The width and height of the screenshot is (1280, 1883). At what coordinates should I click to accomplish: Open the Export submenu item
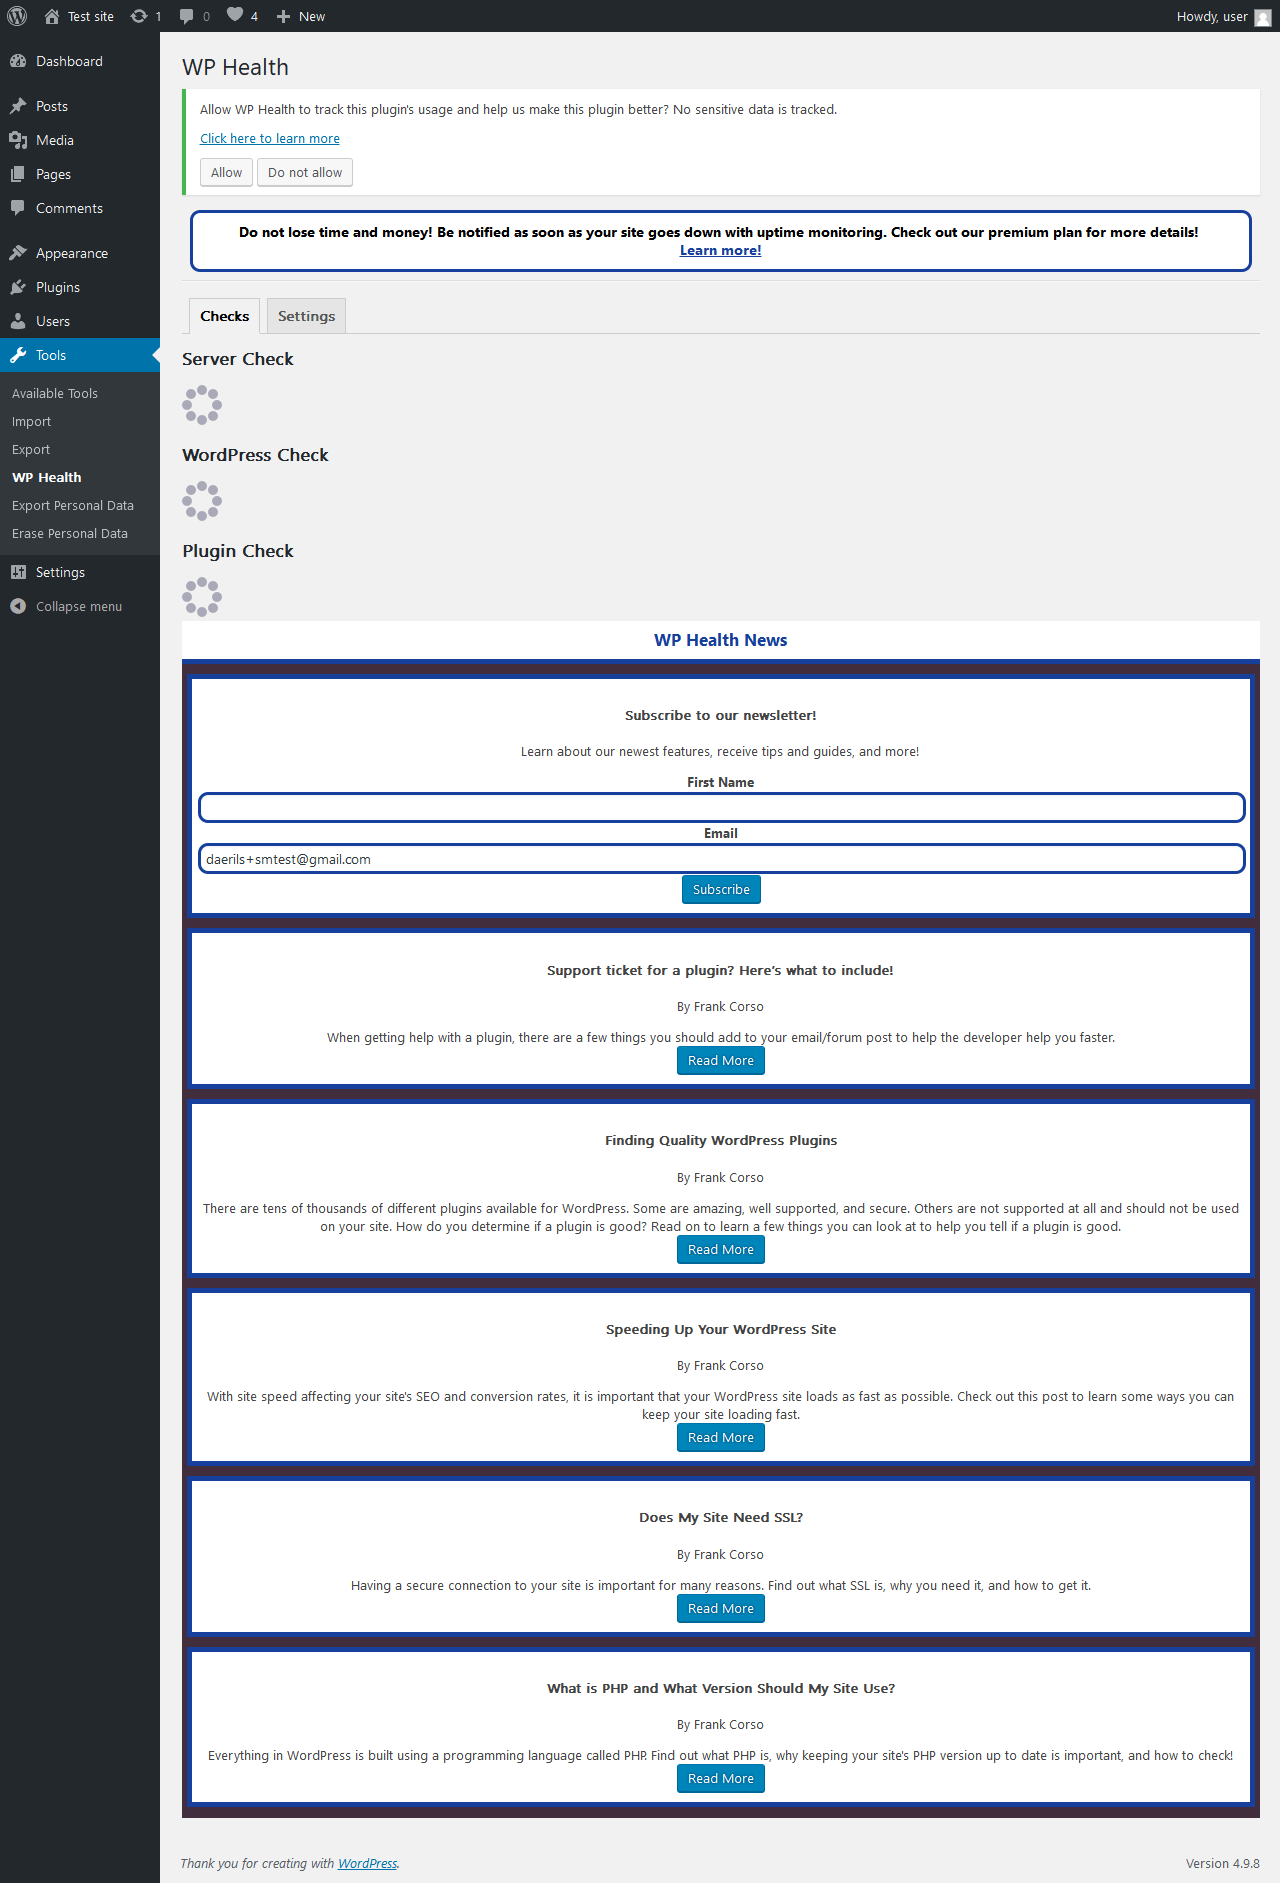[31, 449]
